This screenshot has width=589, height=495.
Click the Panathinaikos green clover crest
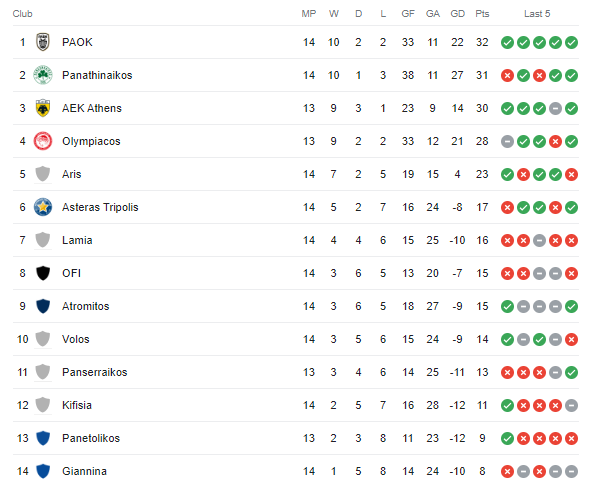[43, 75]
